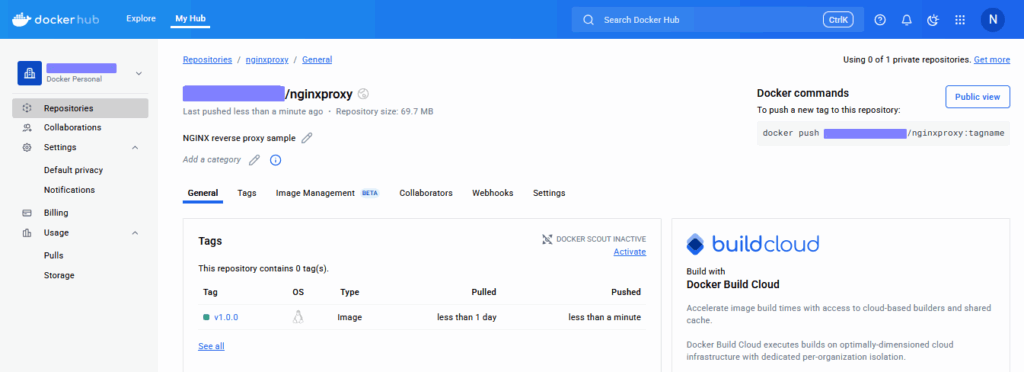1024x372 pixels.
Task: Click the category info icon
Action: pos(276,160)
